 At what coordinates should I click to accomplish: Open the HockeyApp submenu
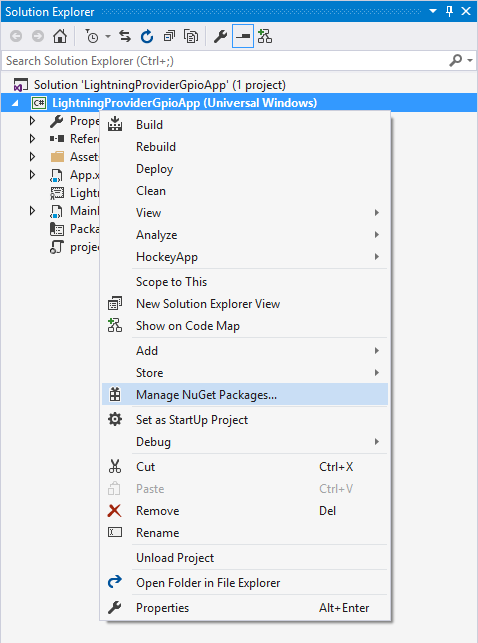click(245, 257)
